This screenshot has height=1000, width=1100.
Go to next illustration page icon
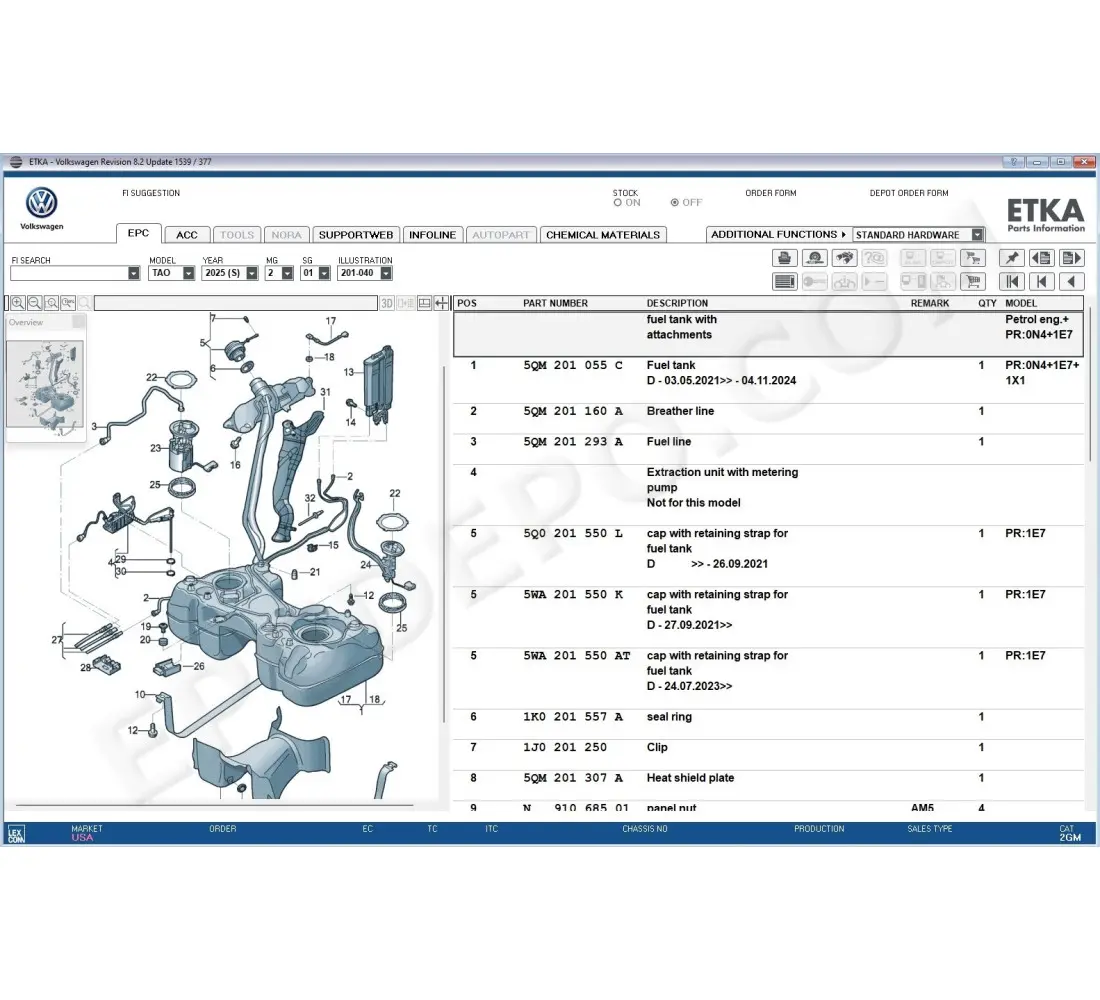pyautogui.click(x=1072, y=258)
